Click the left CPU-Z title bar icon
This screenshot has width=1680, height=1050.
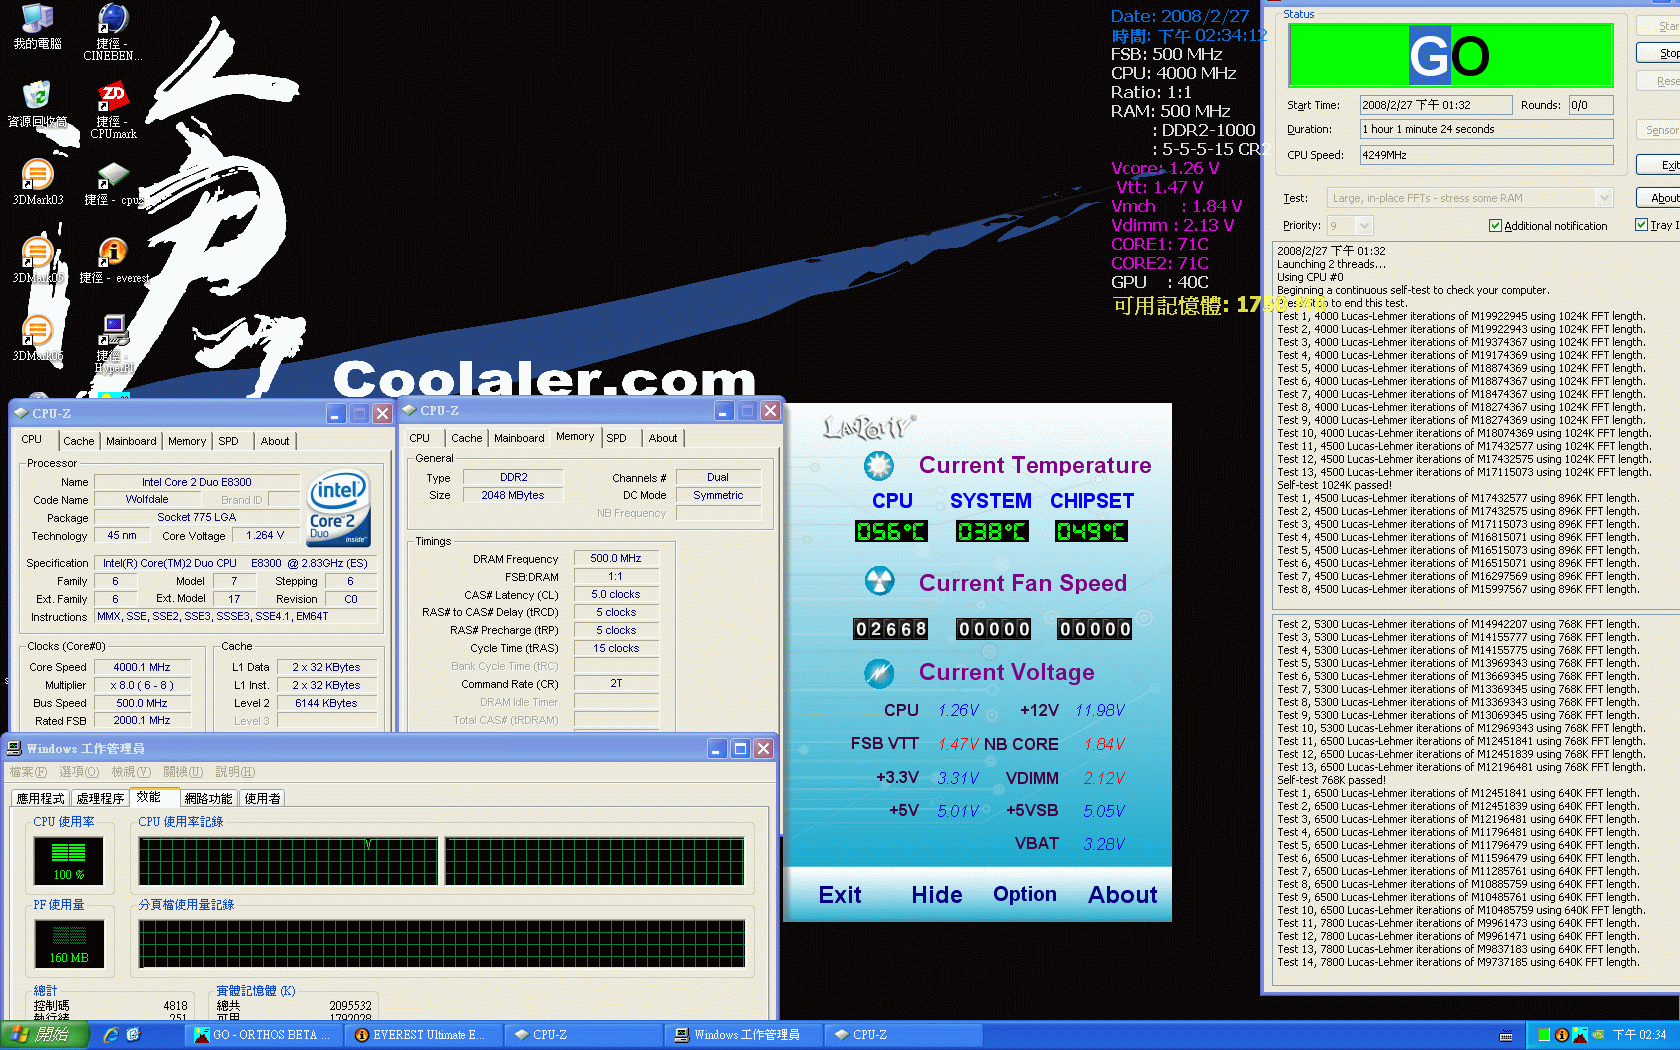(21, 413)
